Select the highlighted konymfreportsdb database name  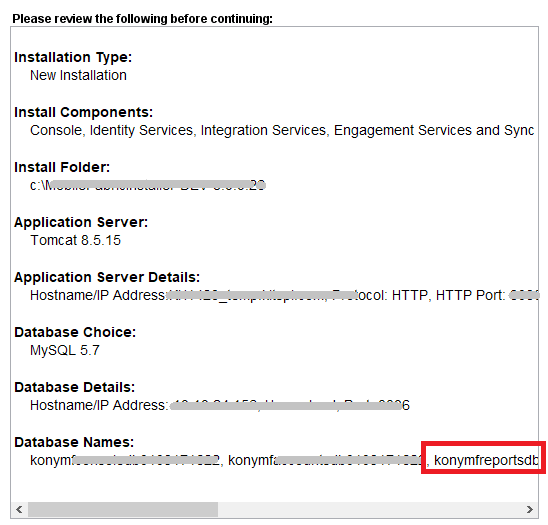(486, 460)
